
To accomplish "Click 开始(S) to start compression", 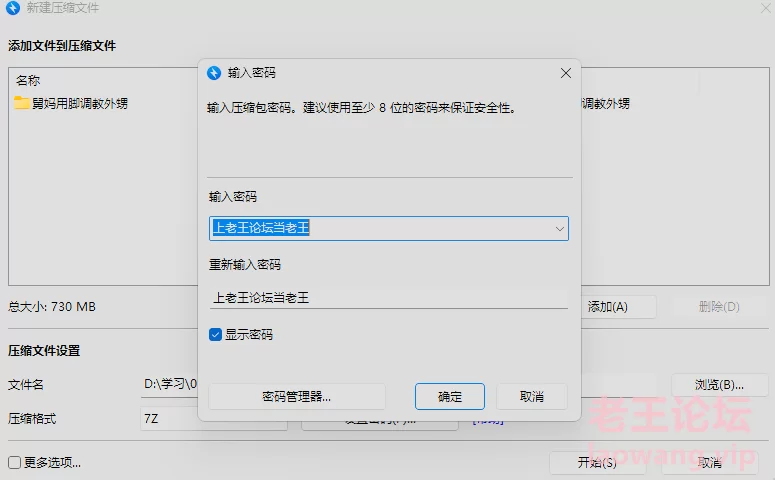I will (x=597, y=462).
